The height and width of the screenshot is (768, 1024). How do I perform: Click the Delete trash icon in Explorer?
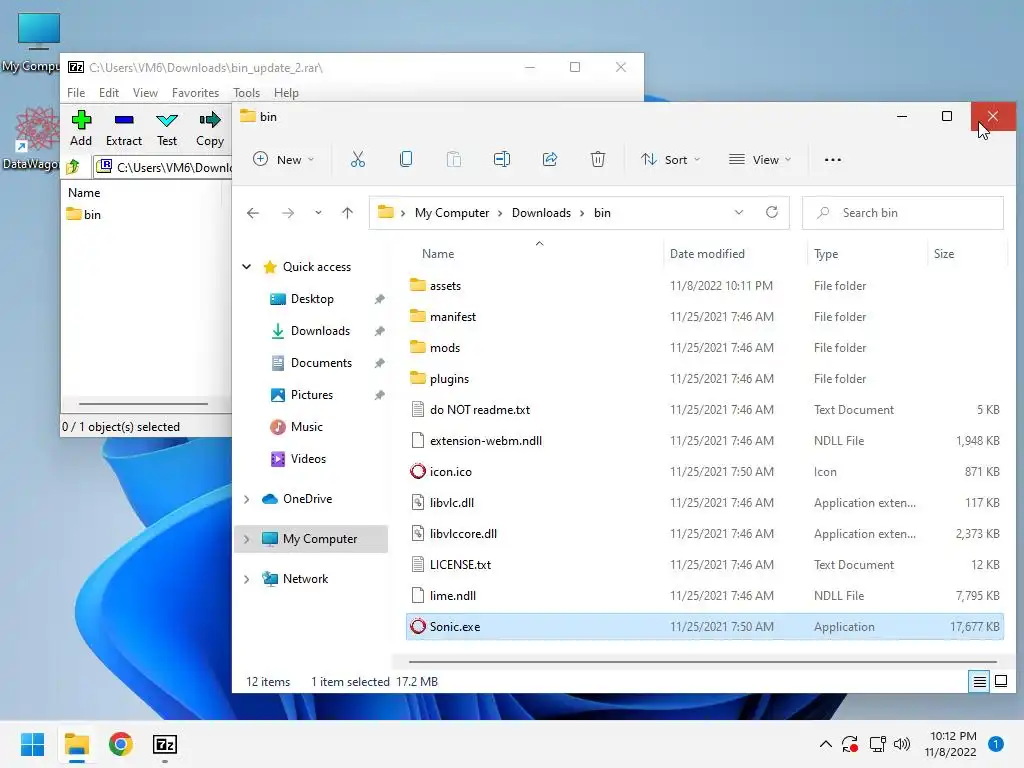tap(598, 159)
